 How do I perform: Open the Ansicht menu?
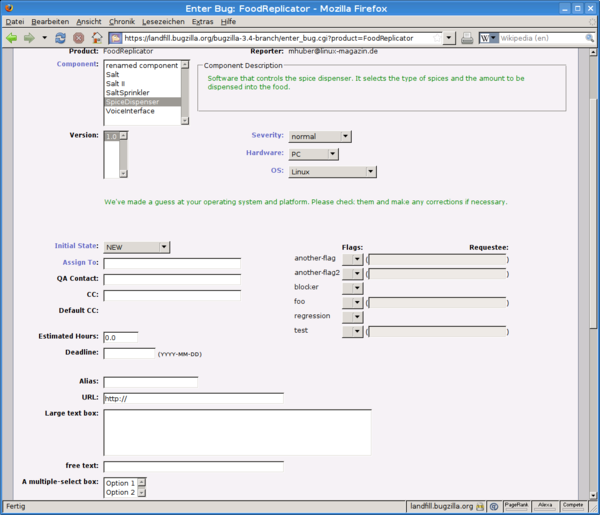(x=89, y=21)
